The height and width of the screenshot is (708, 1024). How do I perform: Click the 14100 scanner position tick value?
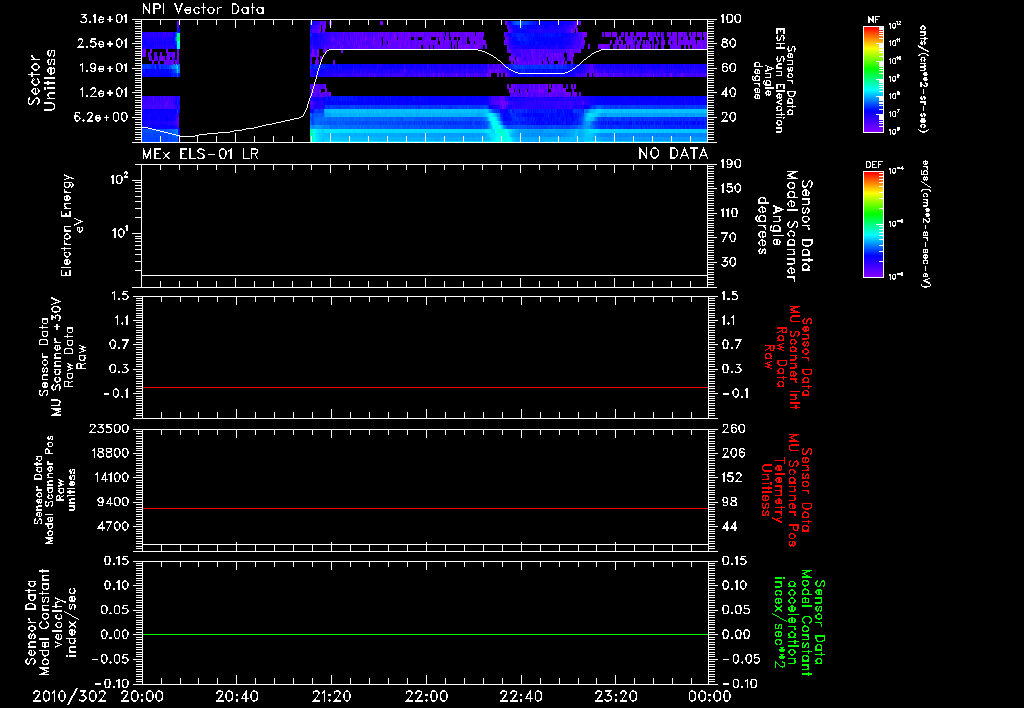pos(108,477)
